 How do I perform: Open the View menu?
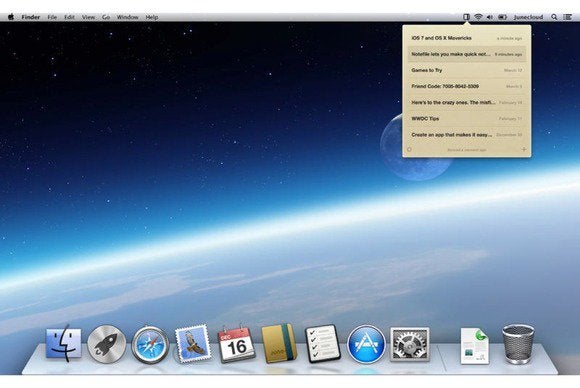tap(88, 17)
